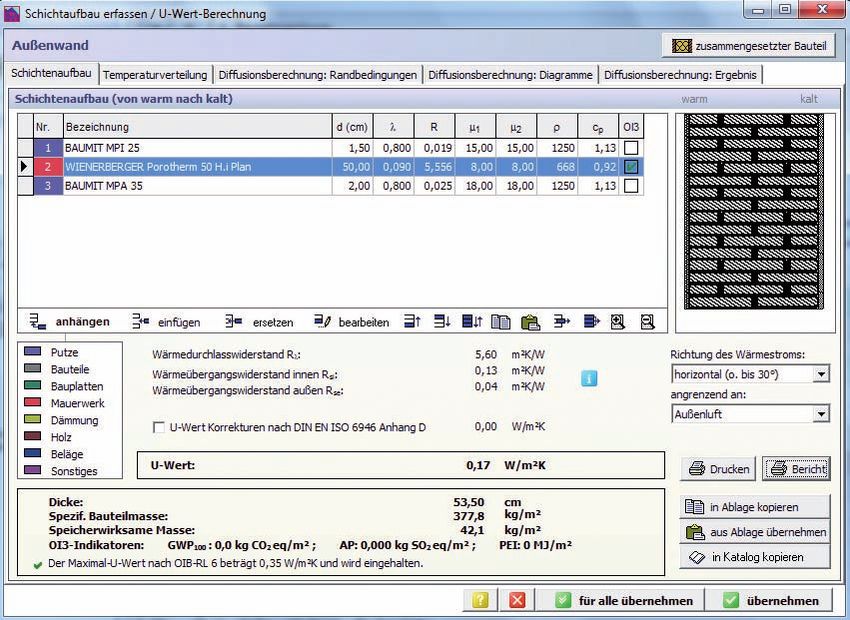
Task: Click the blue info icon
Action: pos(589,378)
